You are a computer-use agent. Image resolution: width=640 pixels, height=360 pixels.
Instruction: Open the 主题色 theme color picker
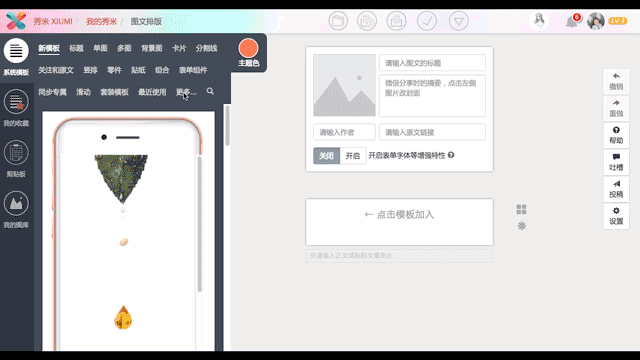point(249,53)
